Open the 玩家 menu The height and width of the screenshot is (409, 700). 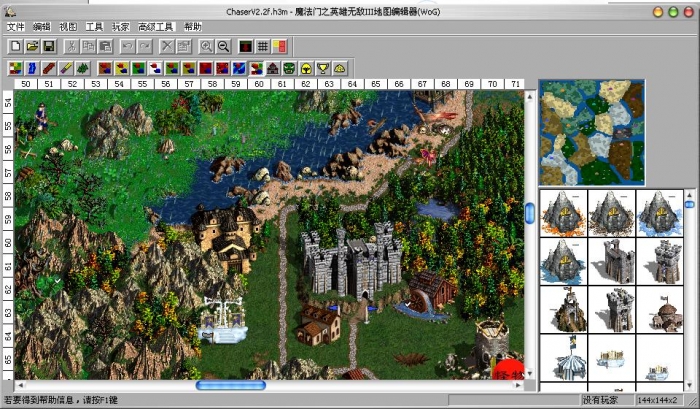[121, 27]
